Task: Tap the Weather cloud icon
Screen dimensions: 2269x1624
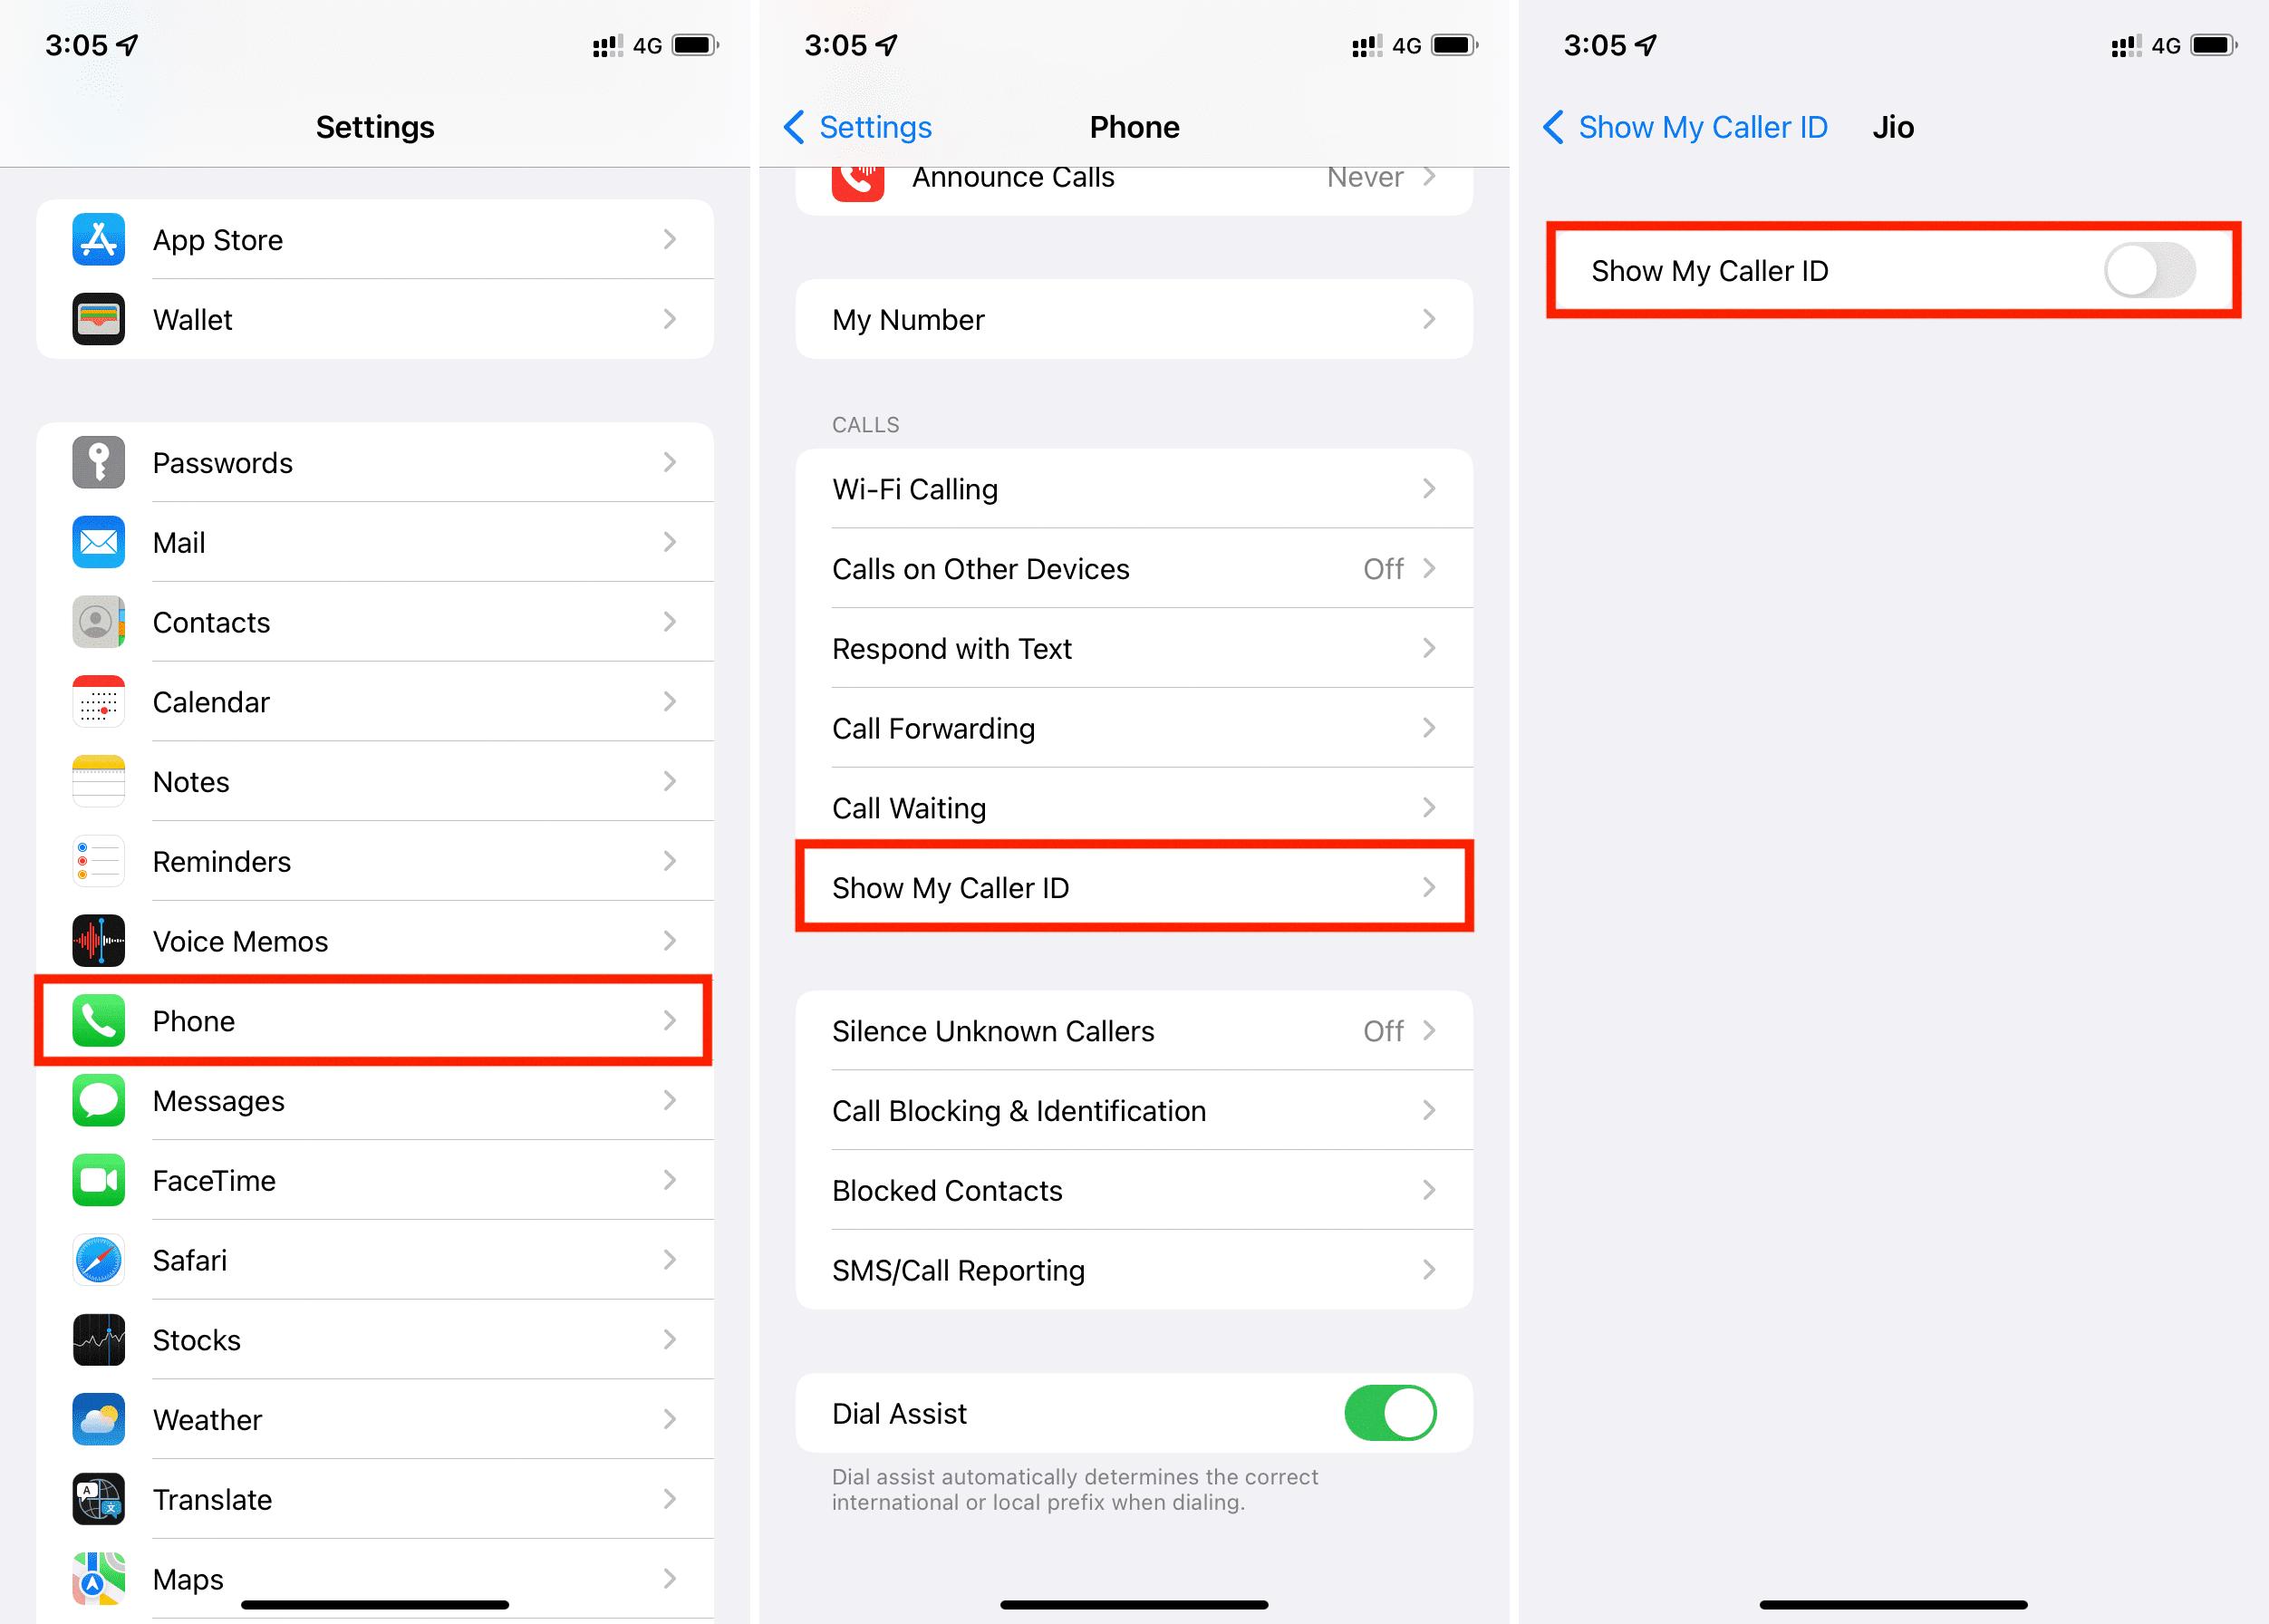Action: tap(98, 1419)
